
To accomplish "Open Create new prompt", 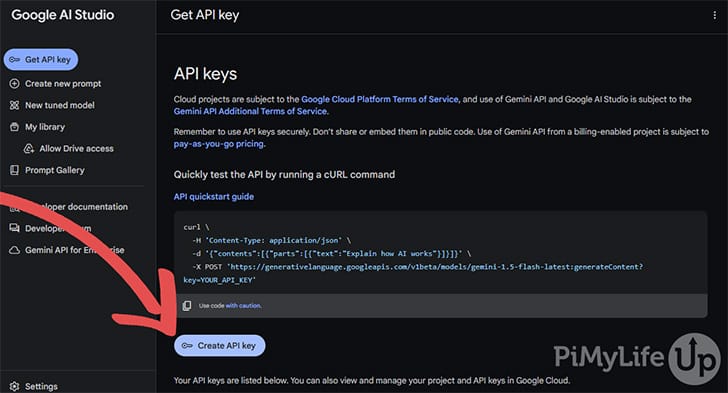I will [x=63, y=84].
